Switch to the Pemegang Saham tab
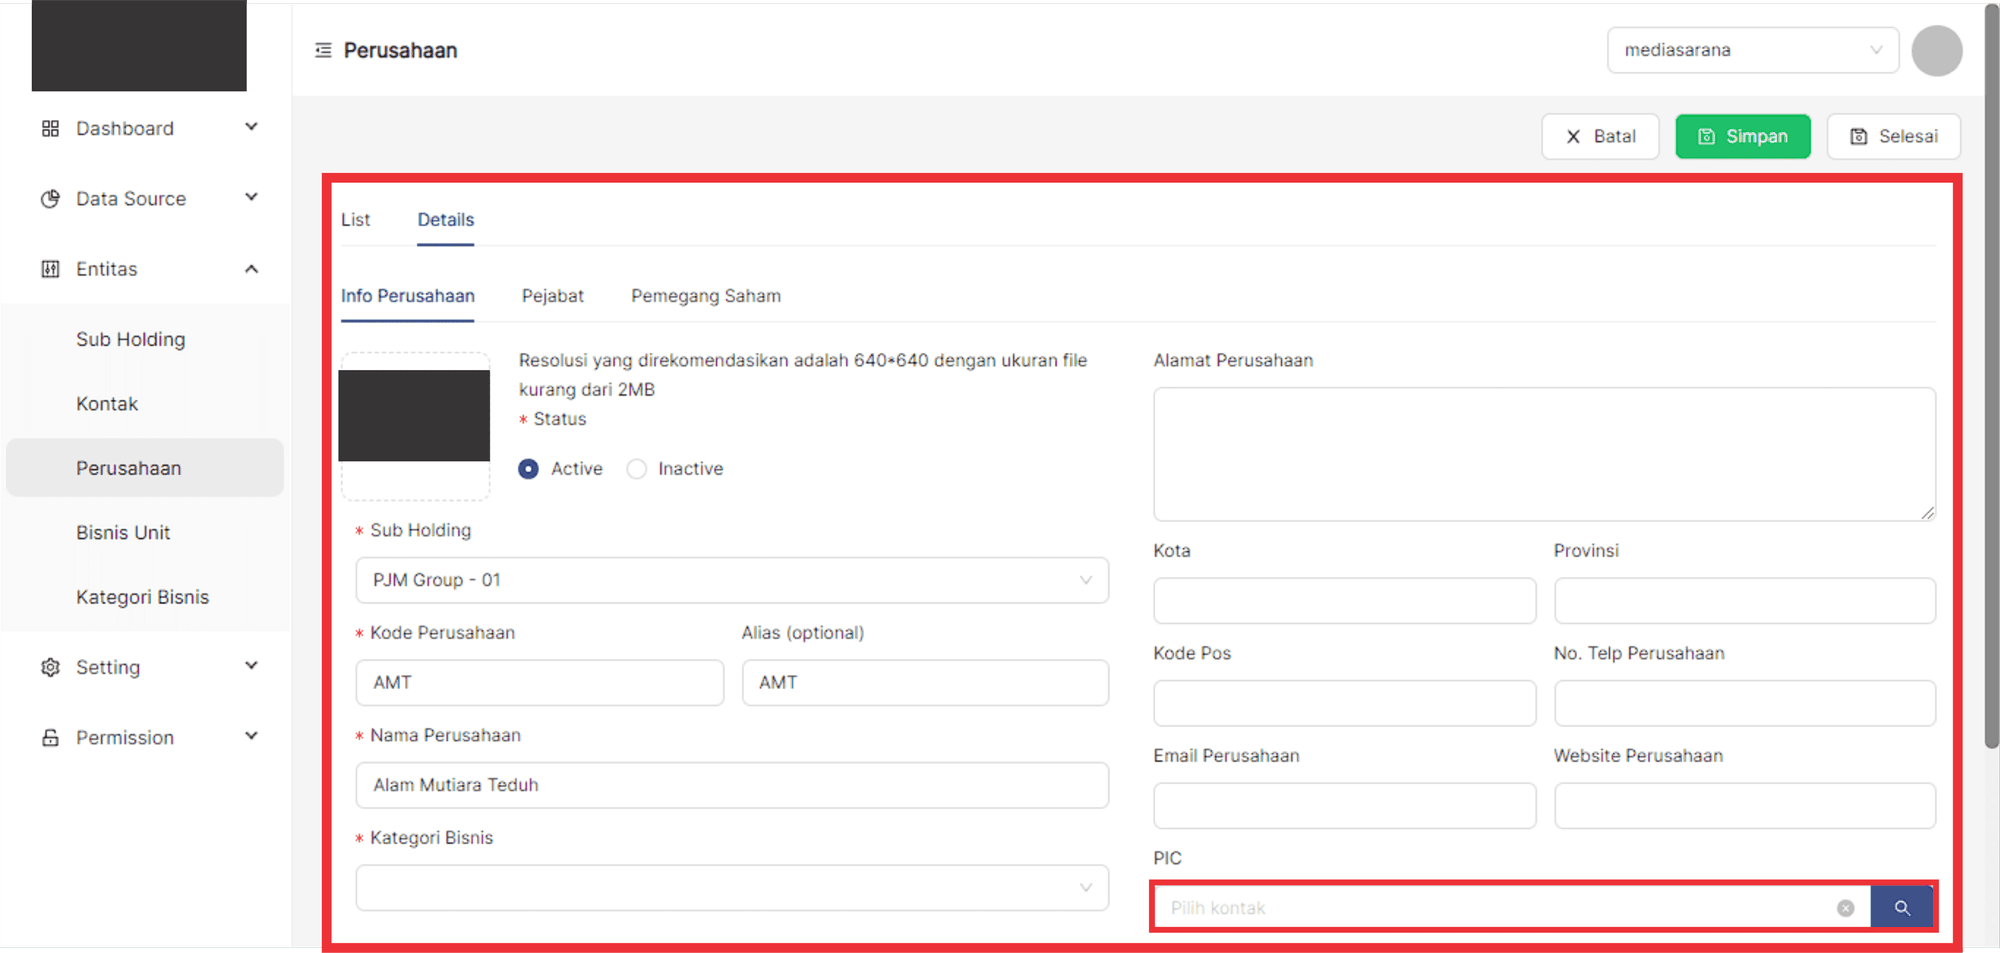 click(705, 296)
